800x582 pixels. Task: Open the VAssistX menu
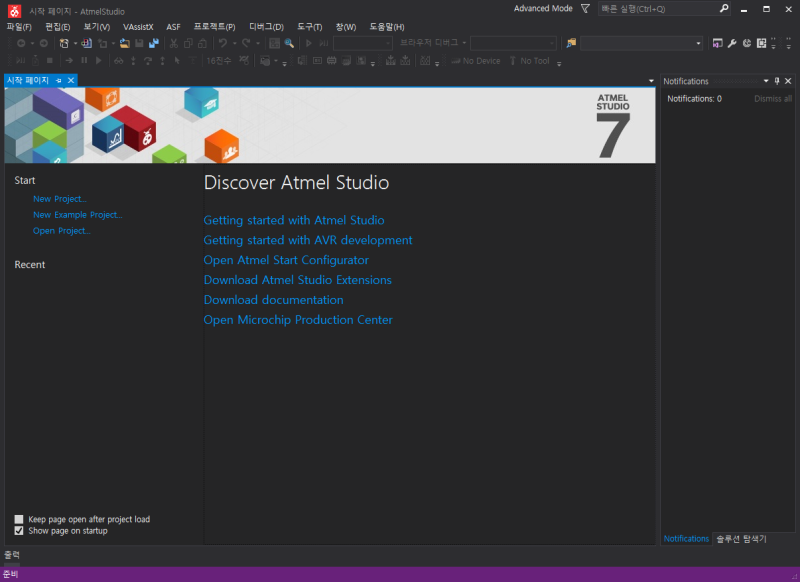(x=138, y=27)
